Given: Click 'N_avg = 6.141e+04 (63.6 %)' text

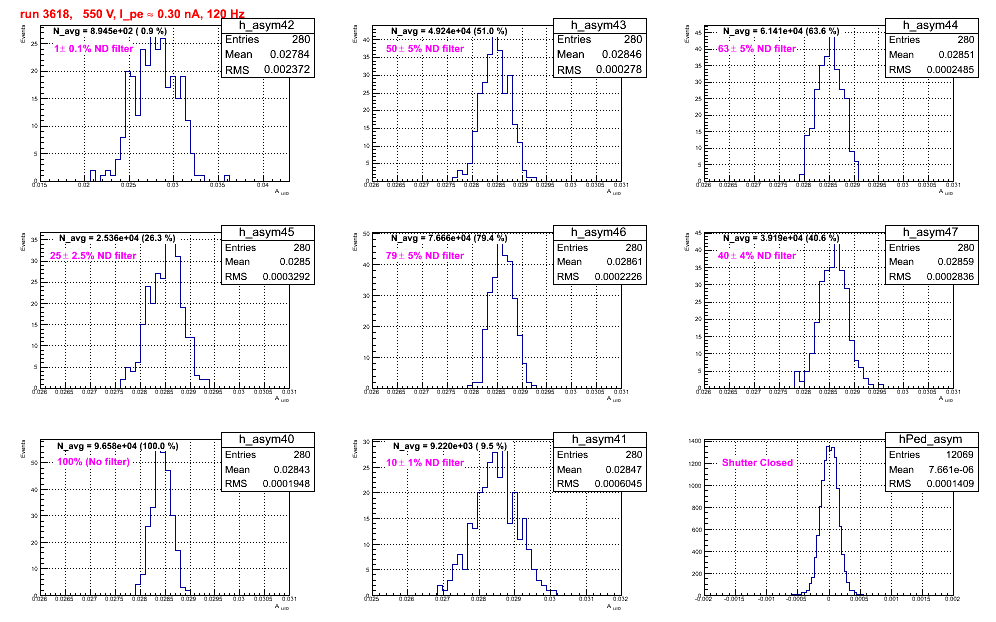Looking at the screenshot, I should [781, 30].
